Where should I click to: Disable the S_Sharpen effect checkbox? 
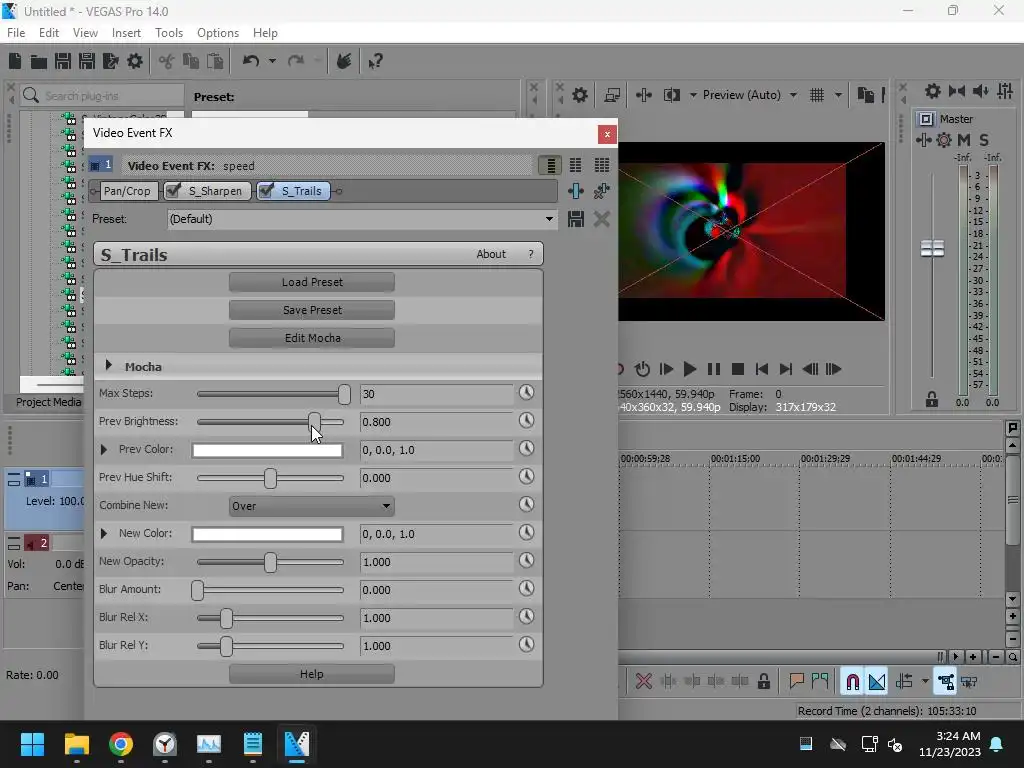173,191
